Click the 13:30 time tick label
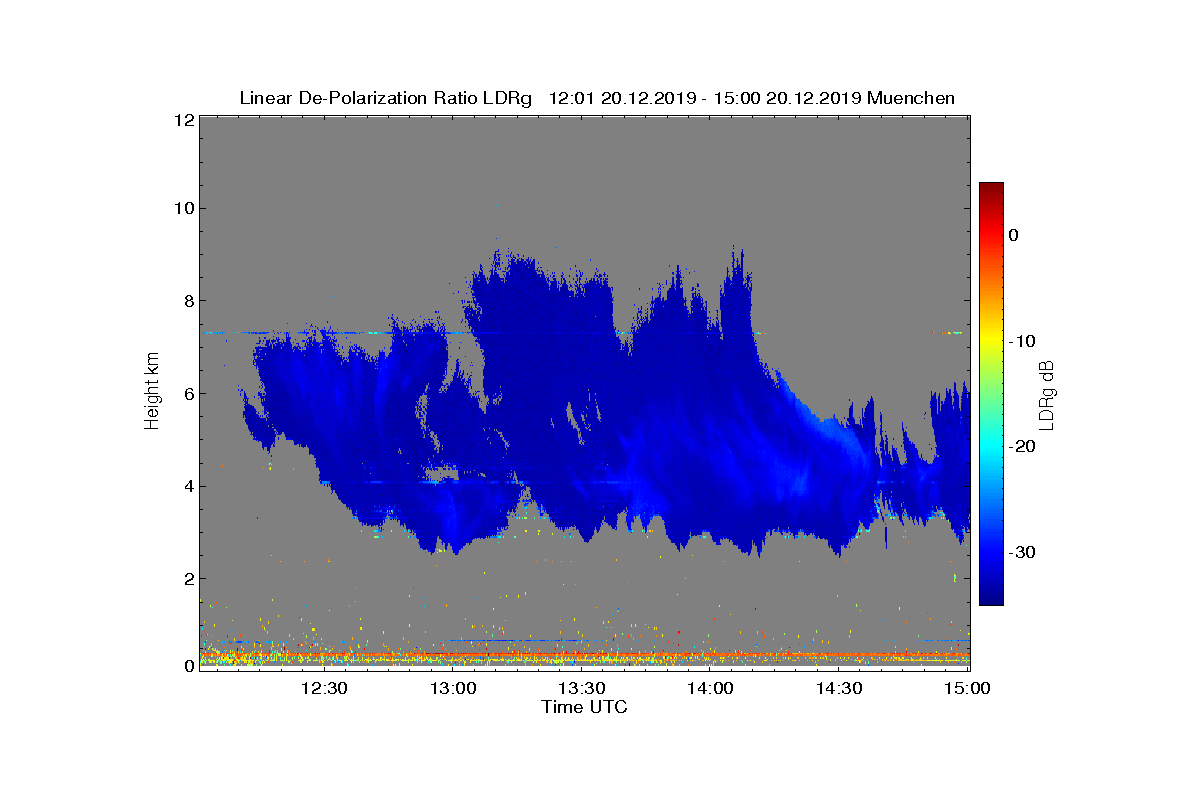 (581, 688)
